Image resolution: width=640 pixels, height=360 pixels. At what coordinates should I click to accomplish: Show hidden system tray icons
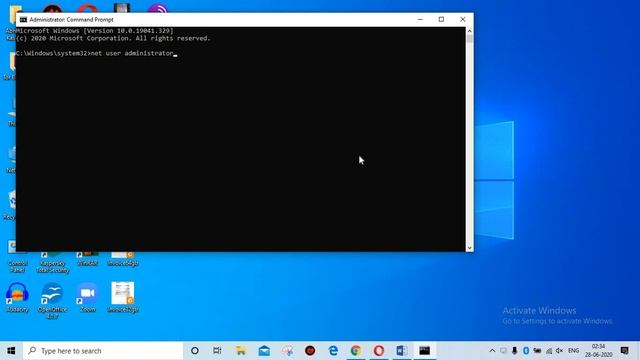coord(492,351)
